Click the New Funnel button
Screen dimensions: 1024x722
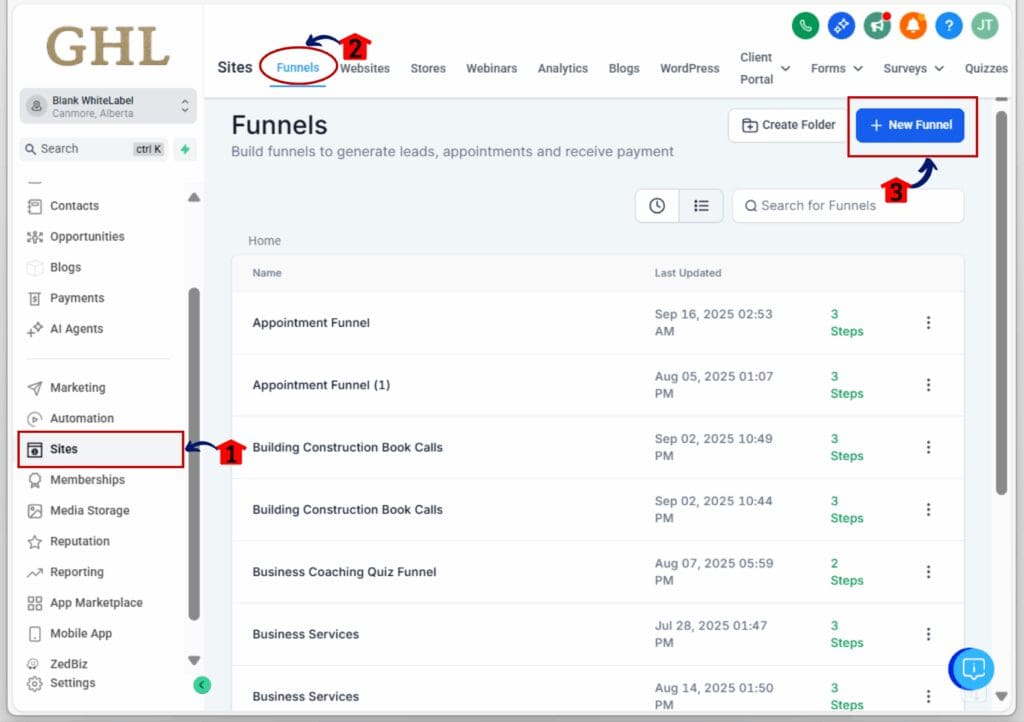click(x=910, y=125)
